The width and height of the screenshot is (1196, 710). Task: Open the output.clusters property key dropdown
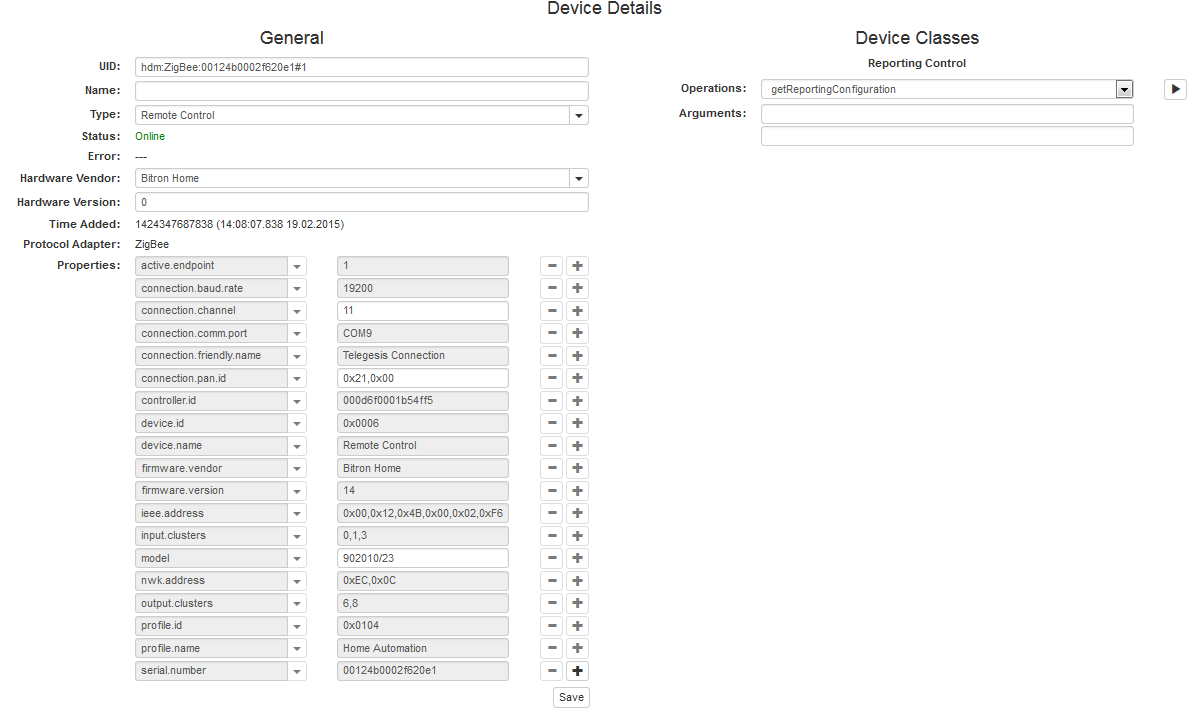pos(297,604)
